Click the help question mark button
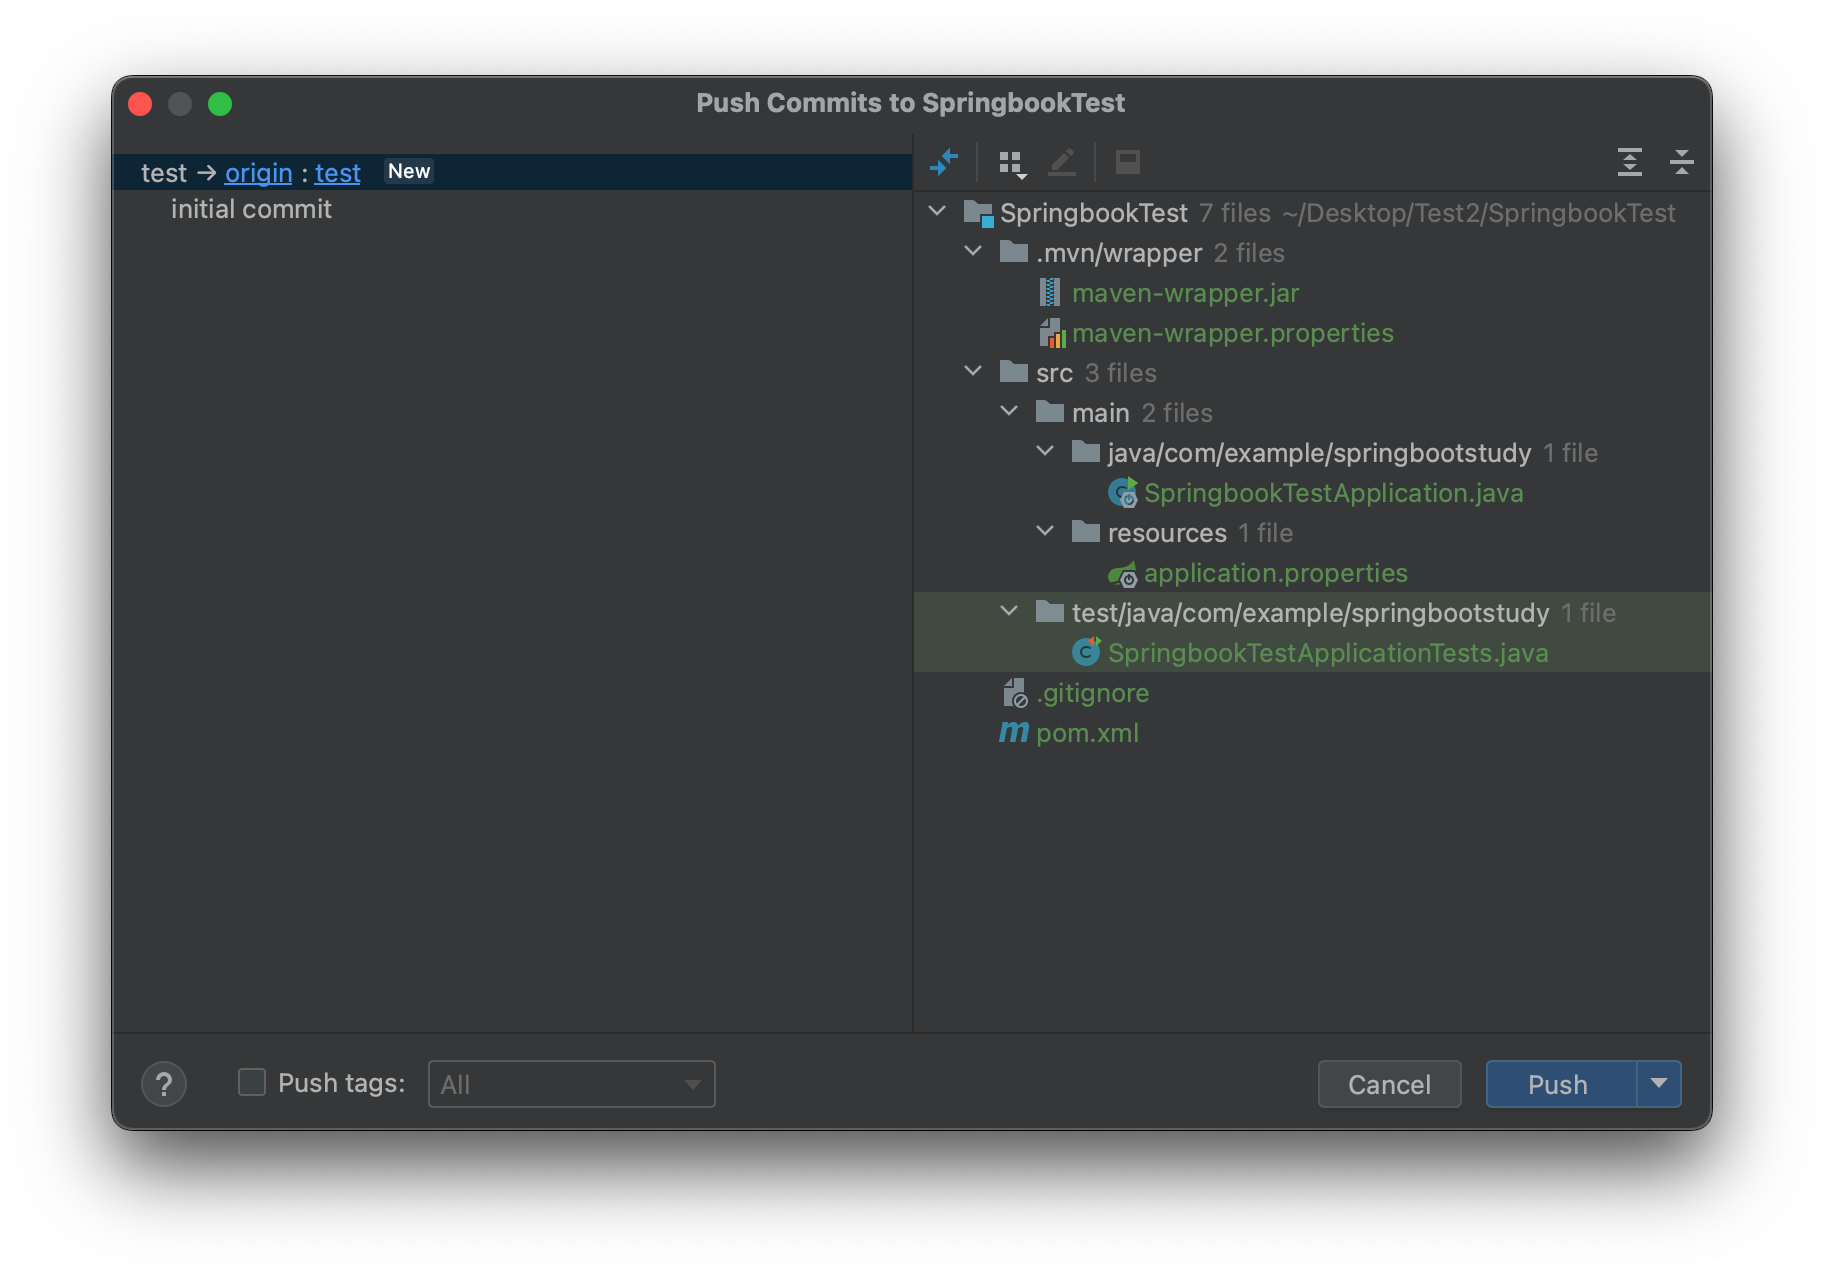The height and width of the screenshot is (1278, 1824). tap(164, 1084)
